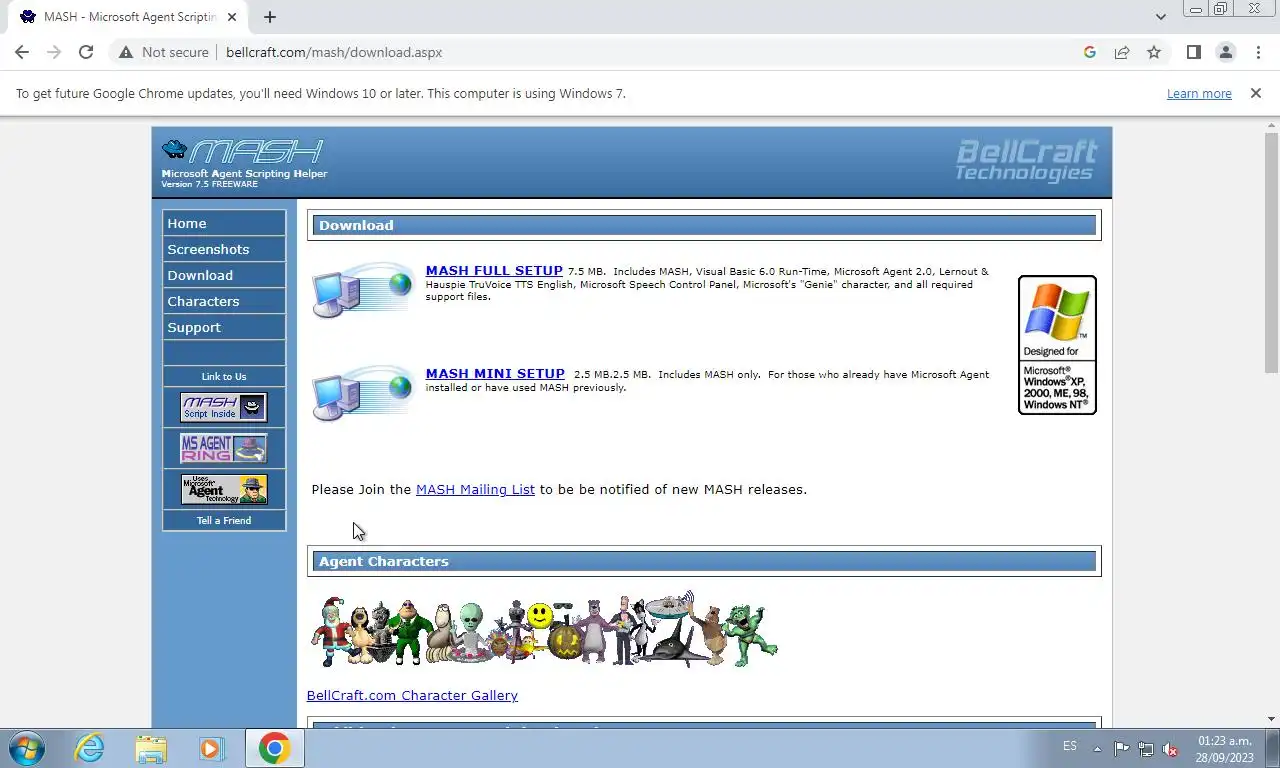Show hidden tray icons arrow
Image resolution: width=1280 pixels, height=768 pixels.
[x=1097, y=748]
